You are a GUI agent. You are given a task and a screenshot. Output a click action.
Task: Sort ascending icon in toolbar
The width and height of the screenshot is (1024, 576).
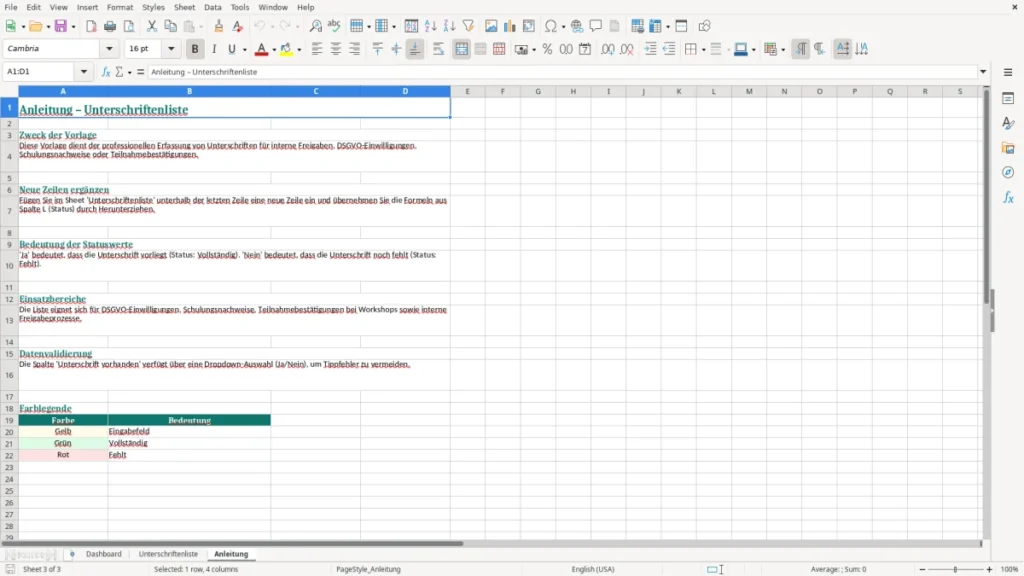tap(430, 26)
